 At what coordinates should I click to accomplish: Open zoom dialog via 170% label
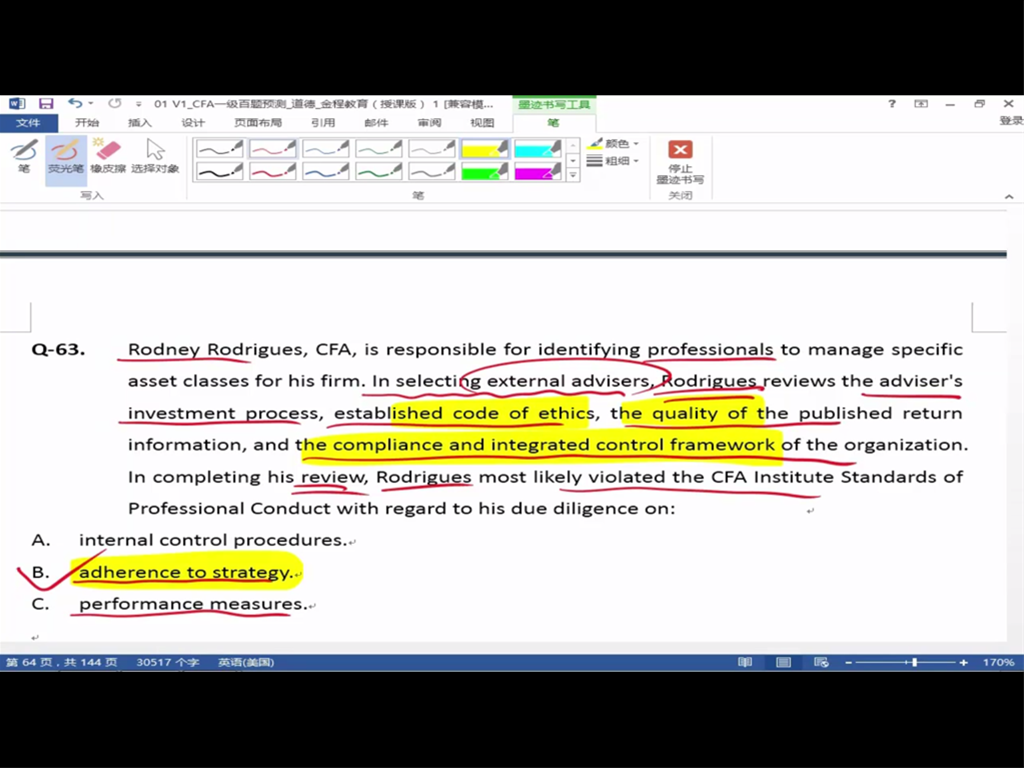[x=998, y=662]
